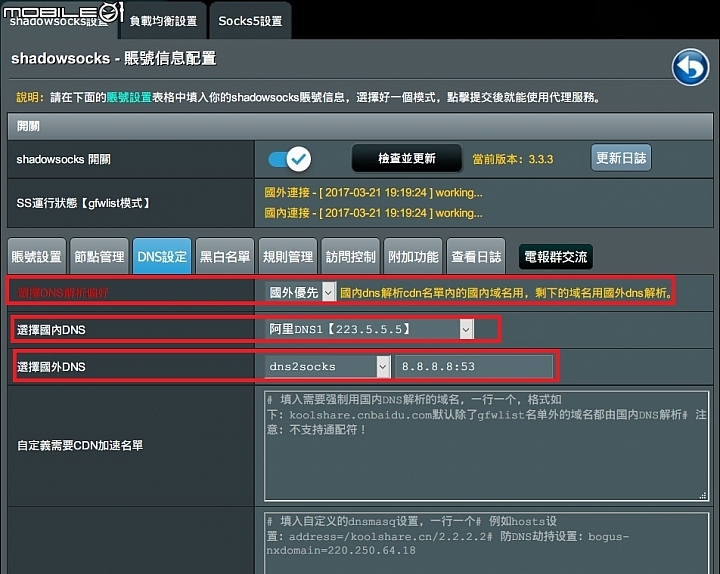Click the 選擇國內DNS label

coord(51,330)
